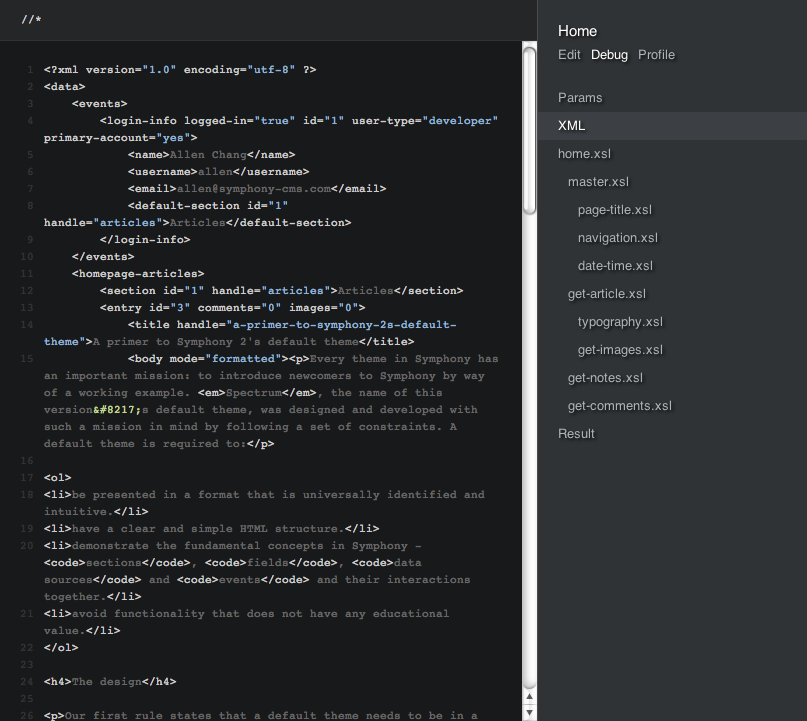The image size is (807, 721).
Task: Select get-images.xsl in the tree
Action: point(620,350)
